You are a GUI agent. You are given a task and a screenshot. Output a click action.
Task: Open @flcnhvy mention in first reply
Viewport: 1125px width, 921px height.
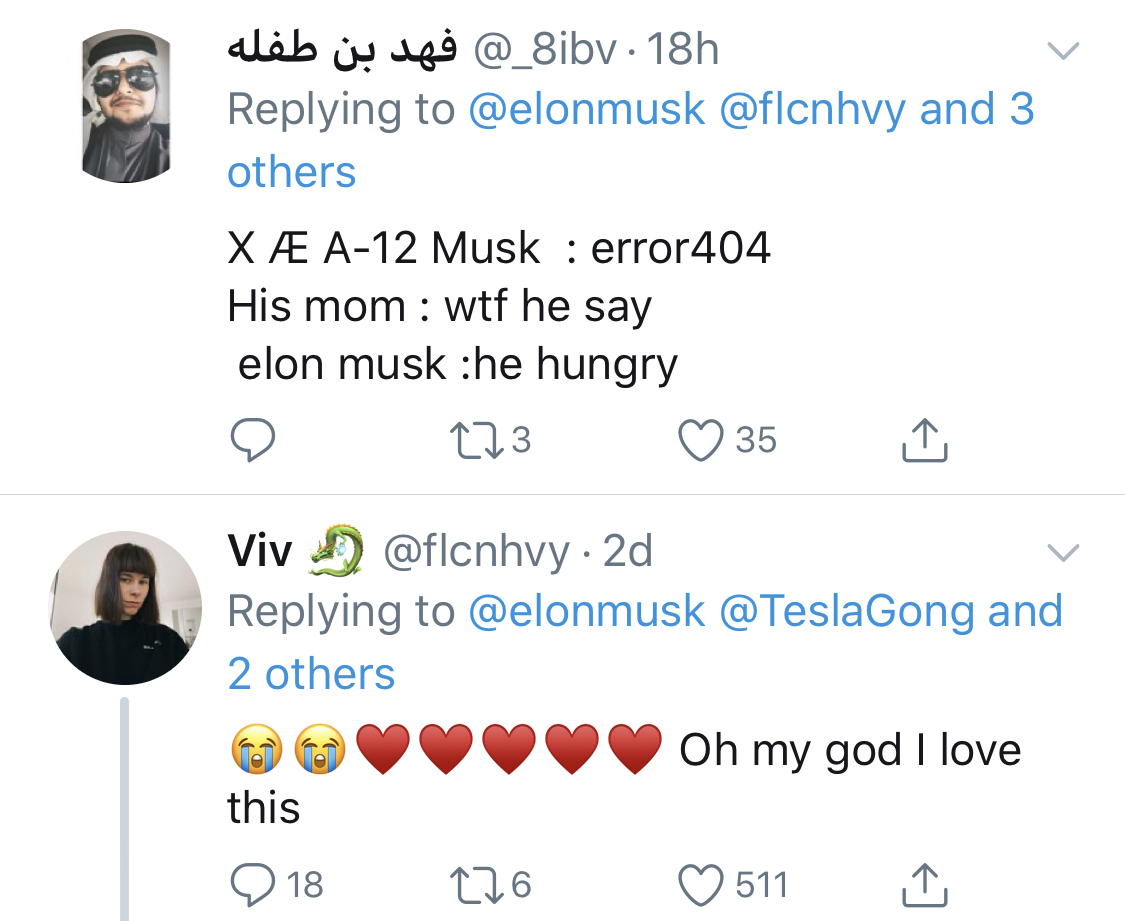813,110
